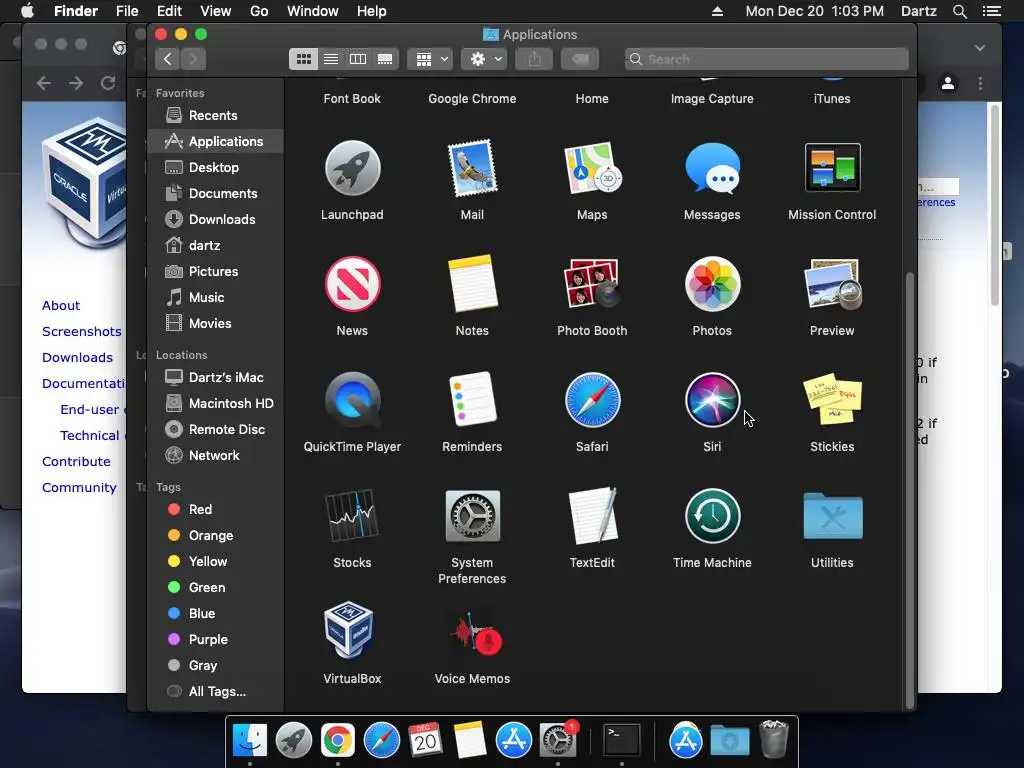Open the Trash in the Dock

click(775, 739)
